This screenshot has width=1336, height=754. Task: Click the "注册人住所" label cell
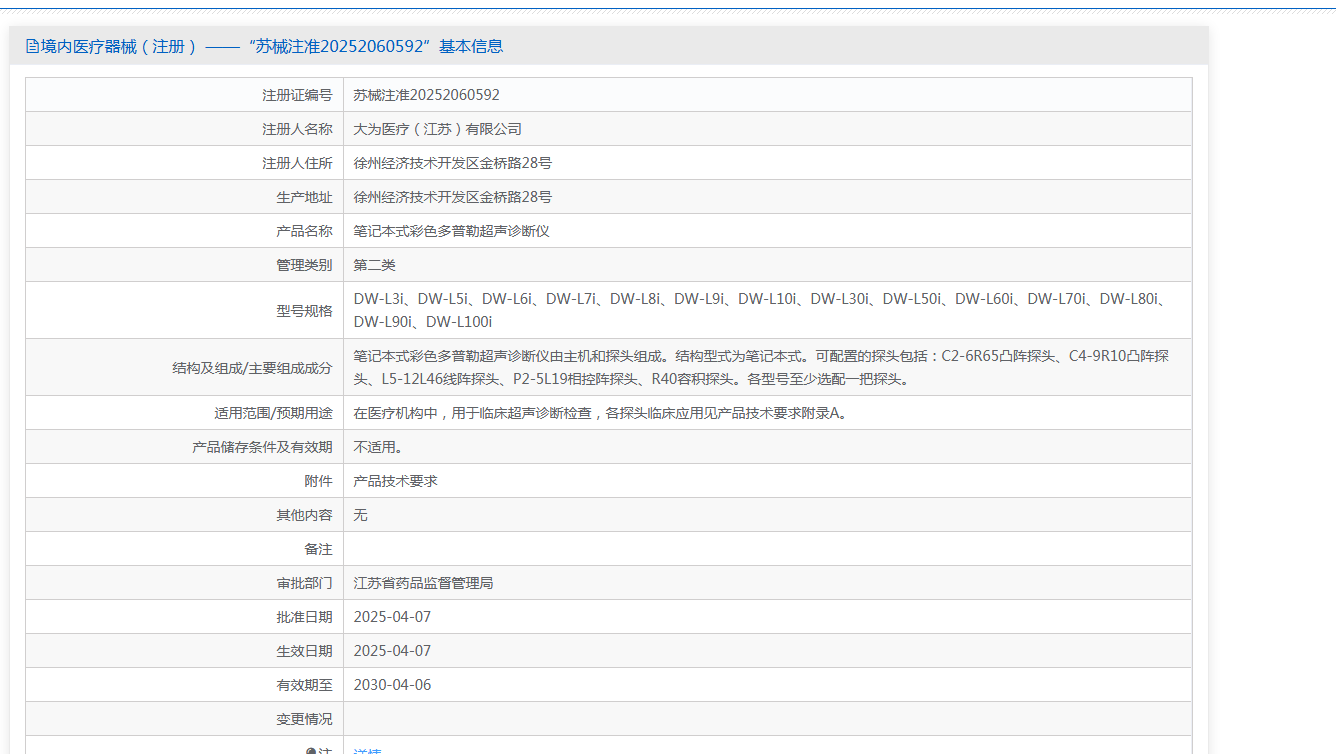point(185,163)
